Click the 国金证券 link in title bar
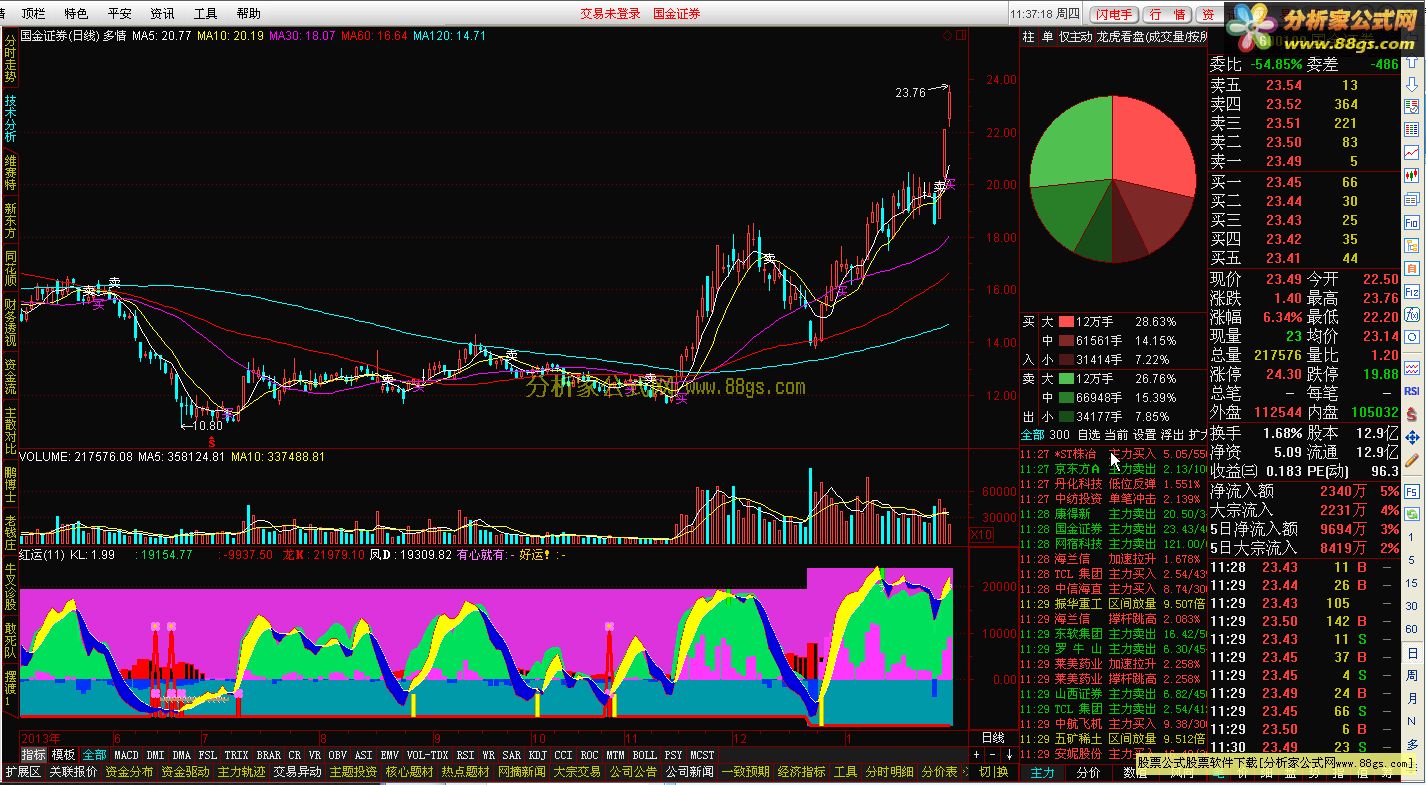This screenshot has width=1426, height=785. click(677, 14)
